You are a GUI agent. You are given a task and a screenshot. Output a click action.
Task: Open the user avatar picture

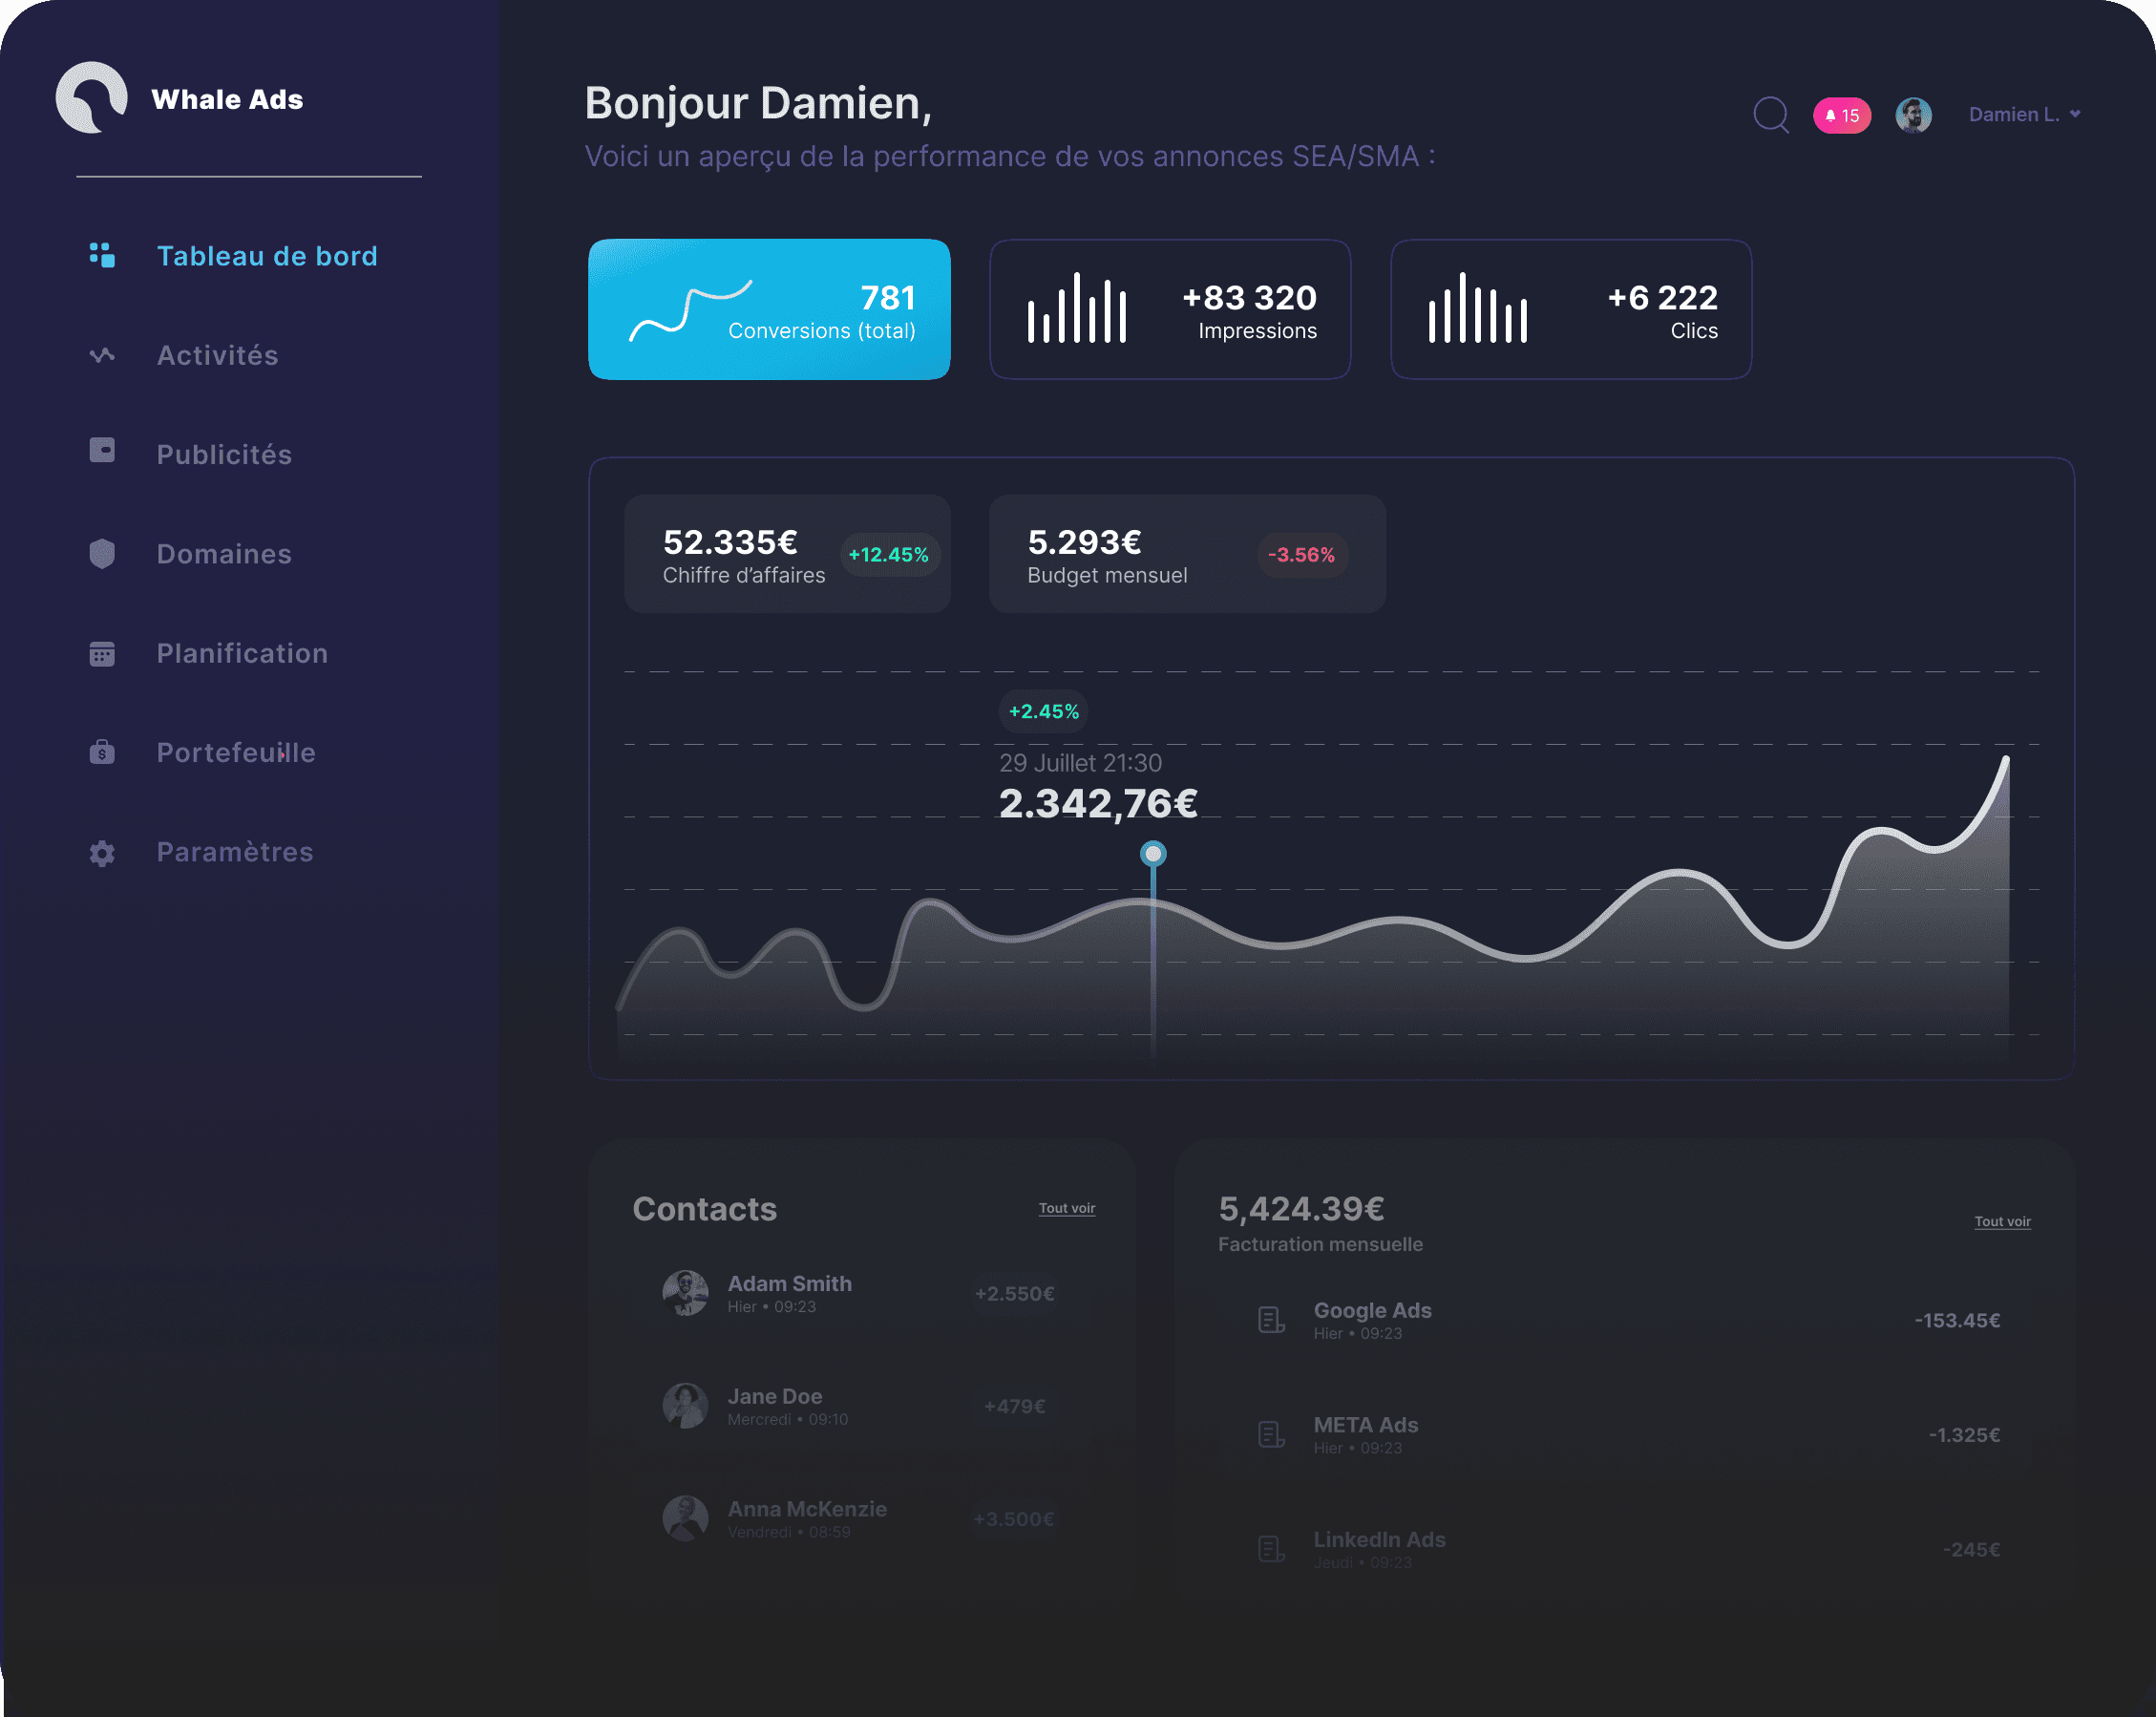[x=1913, y=115]
